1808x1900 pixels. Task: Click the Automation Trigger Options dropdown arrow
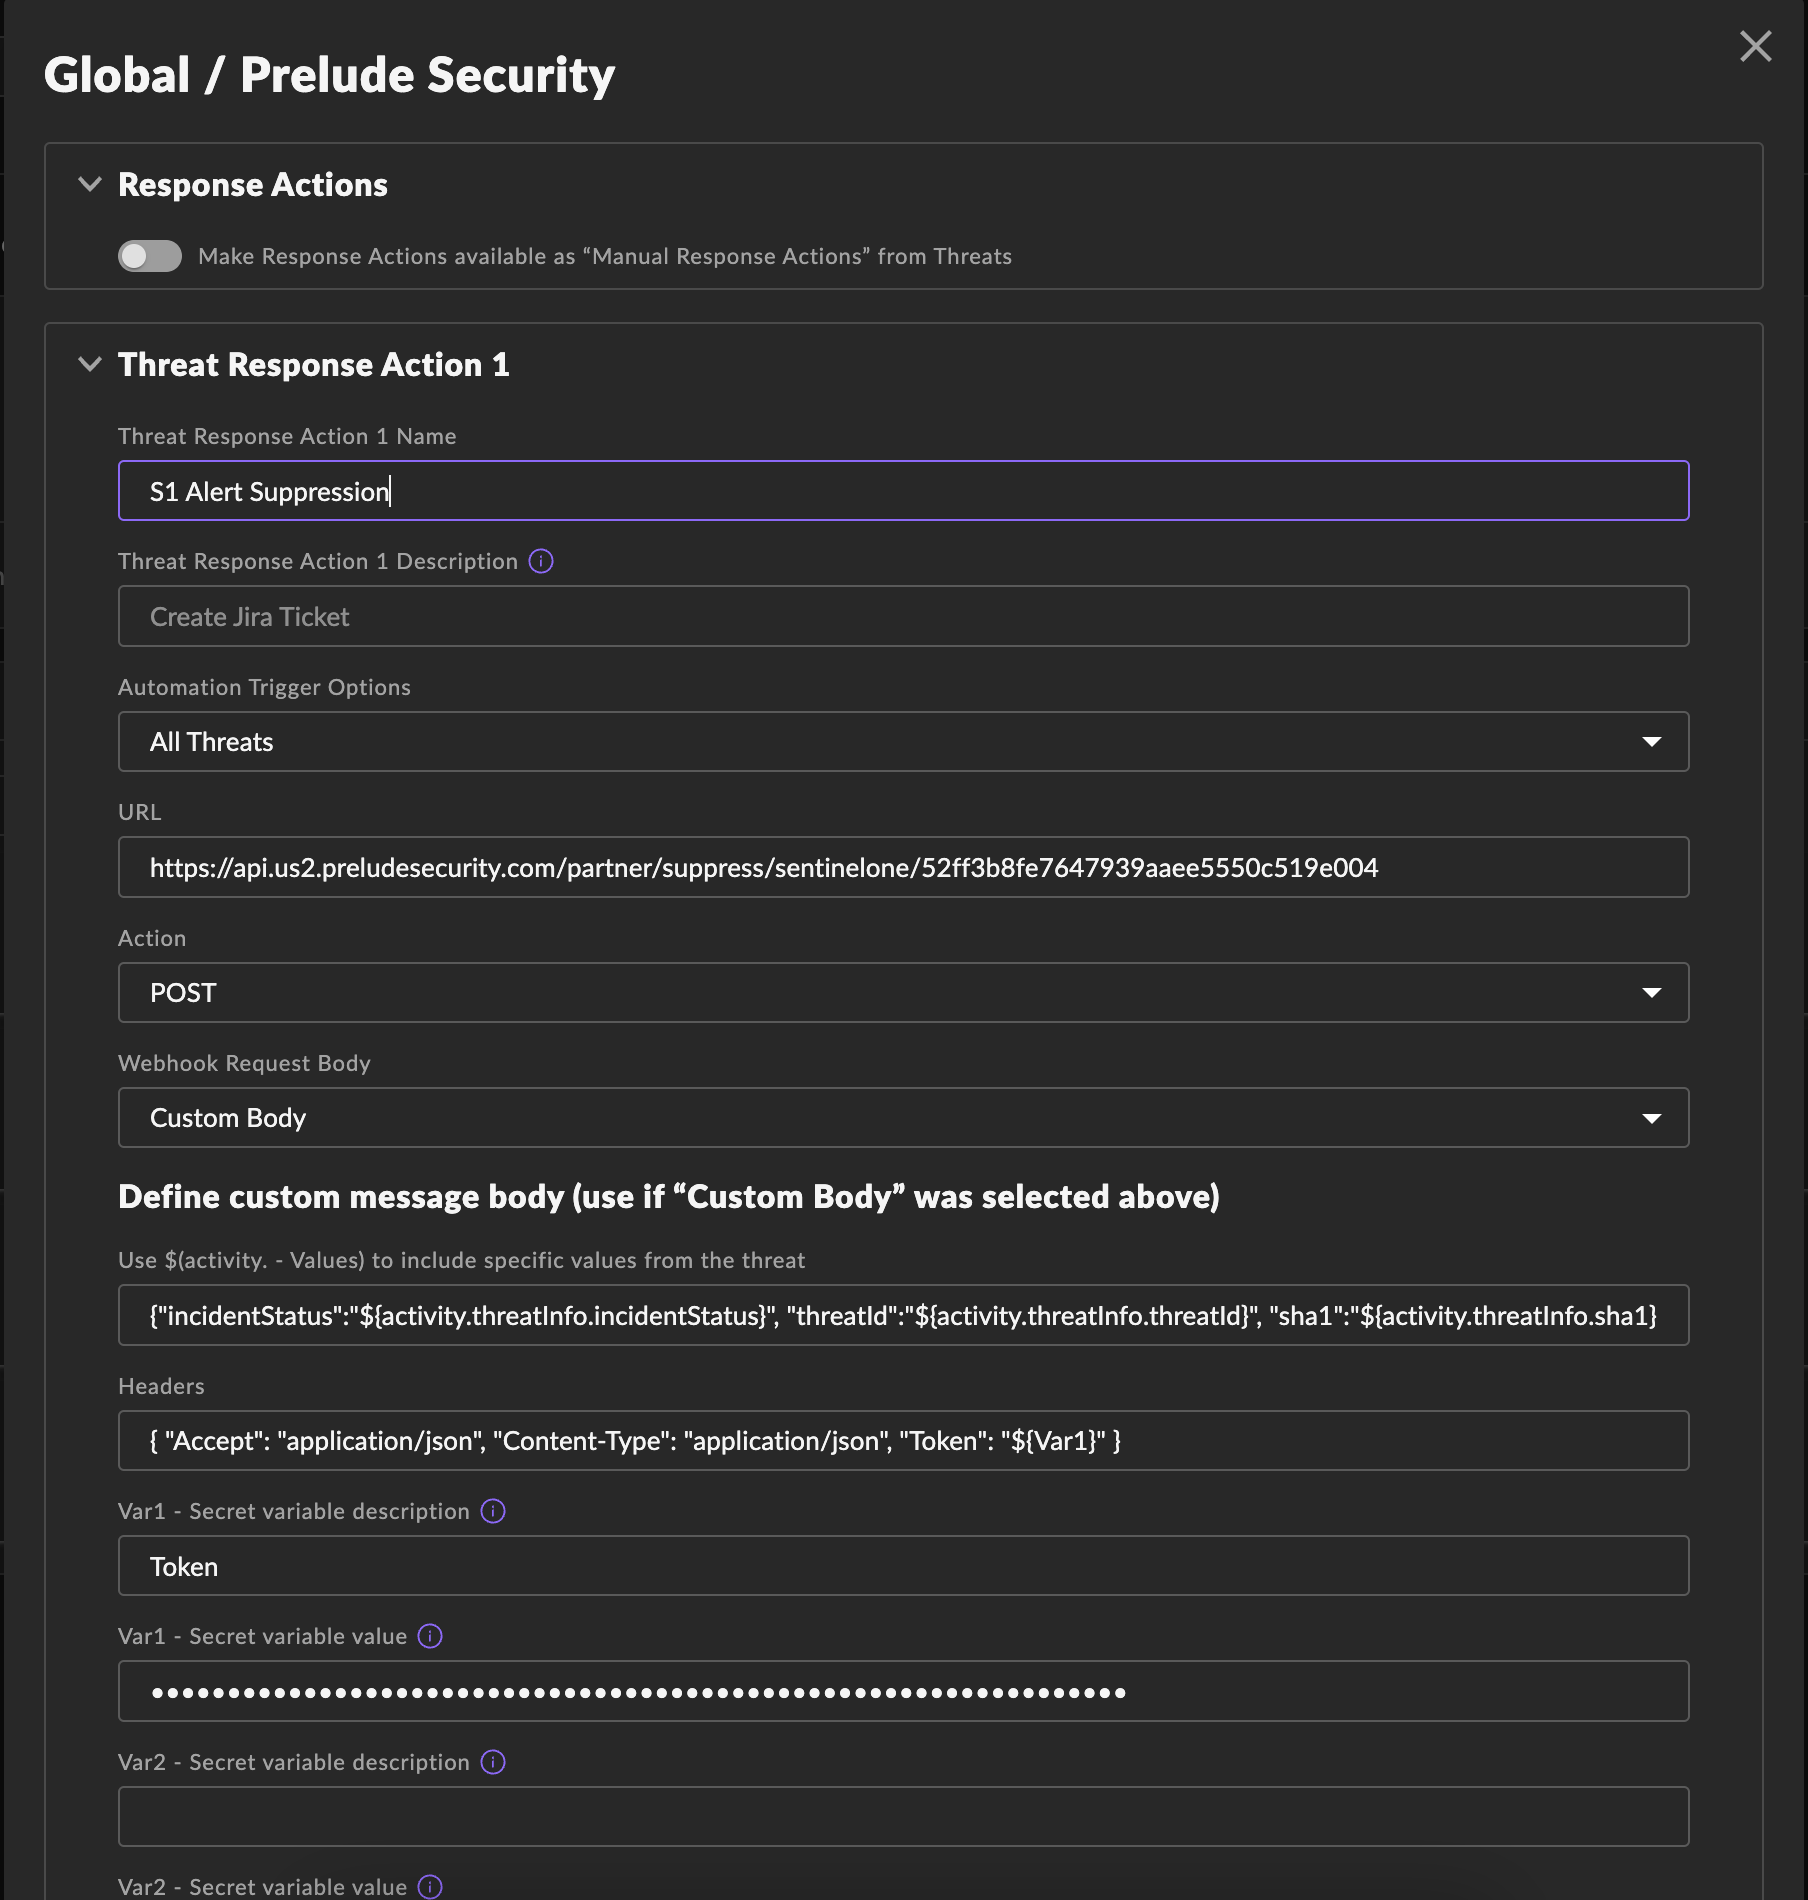tap(1651, 742)
